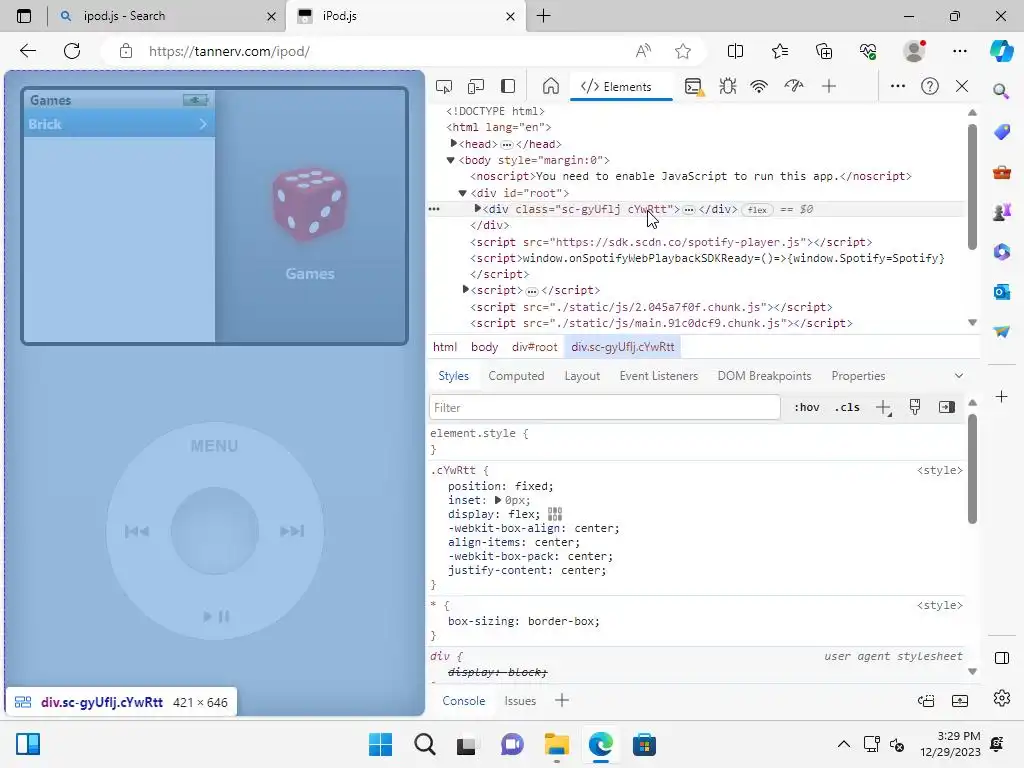Open the Sources bug icon tool
This screenshot has width=1024, height=768.
point(728,86)
